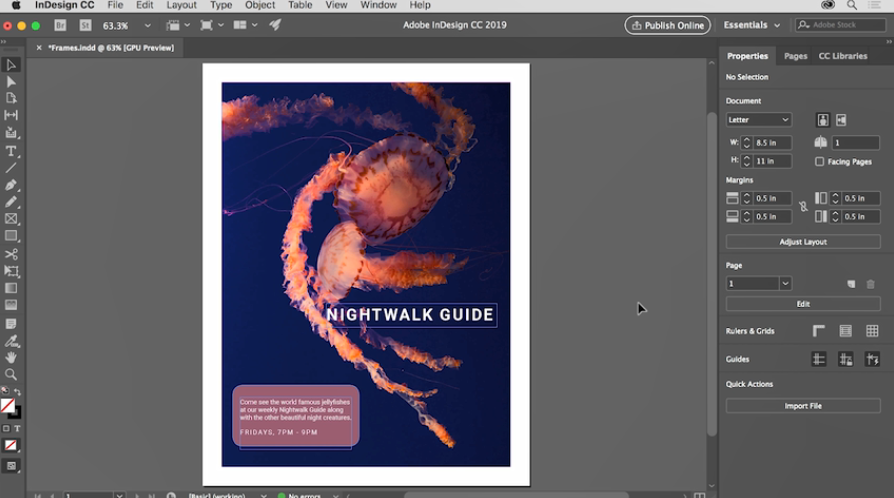Open the Object menu
Screen dimensions: 894x498
(260, 5)
